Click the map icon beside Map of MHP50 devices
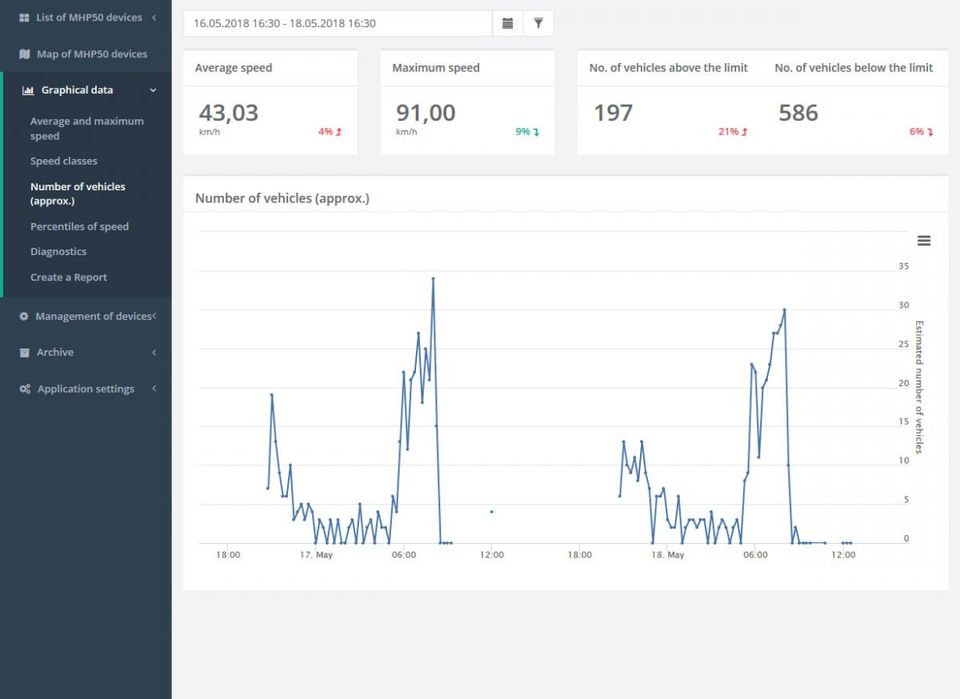 [25, 54]
